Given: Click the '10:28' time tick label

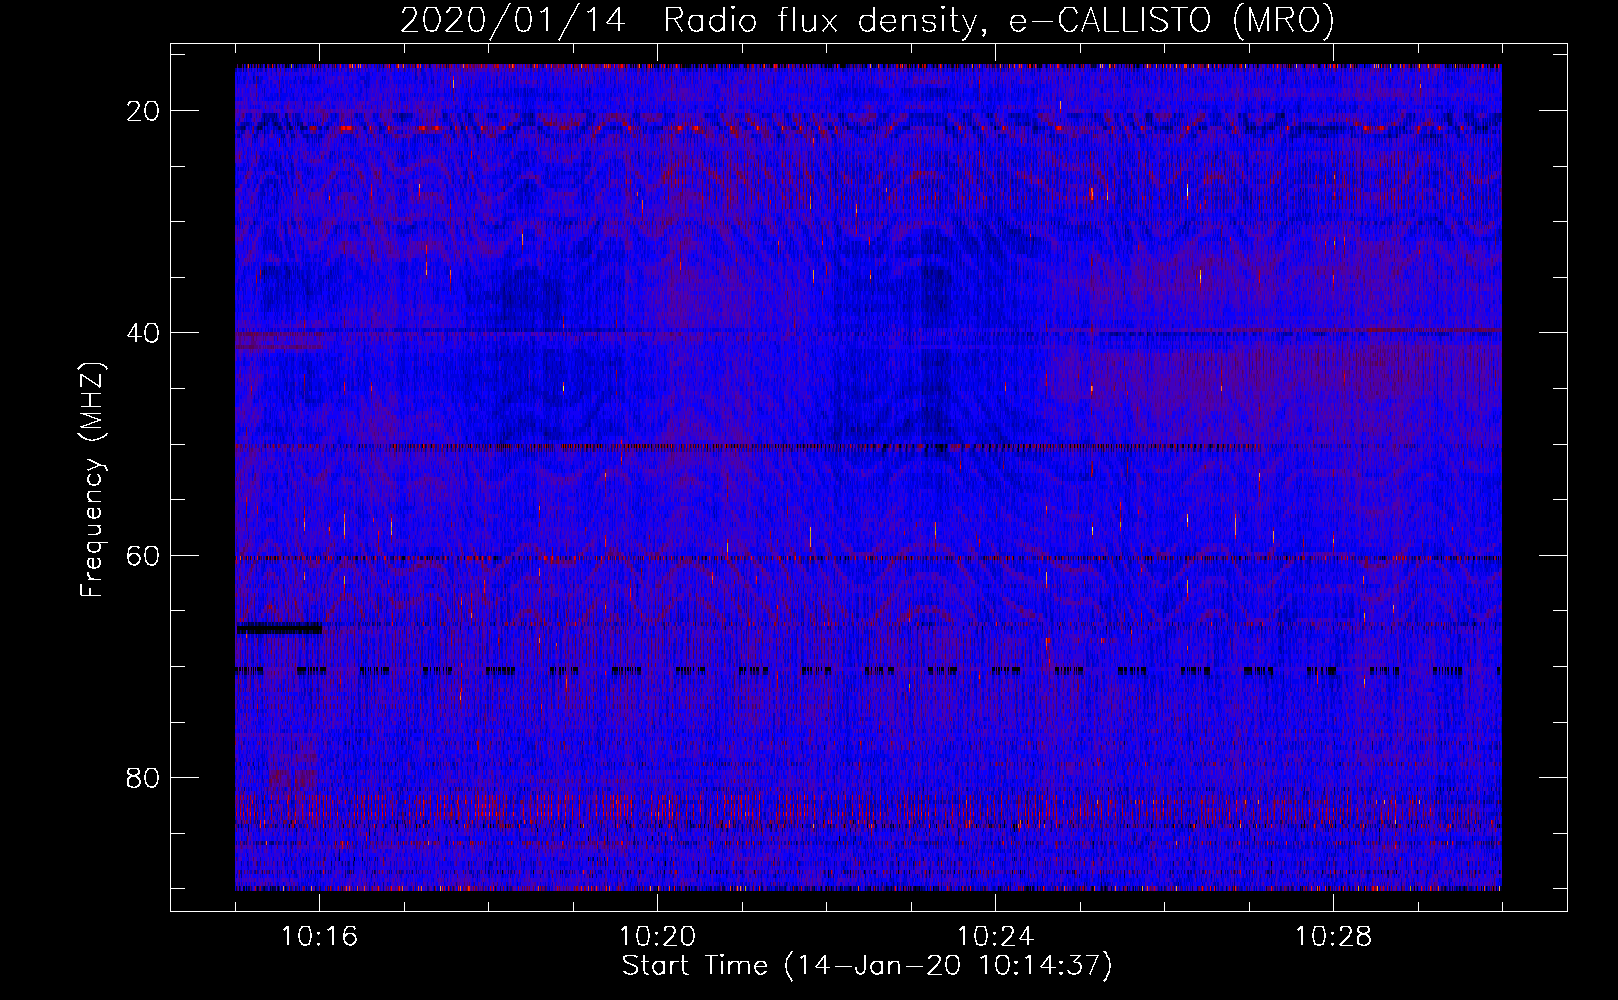Looking at the screenshot, I should point(1333,937).
